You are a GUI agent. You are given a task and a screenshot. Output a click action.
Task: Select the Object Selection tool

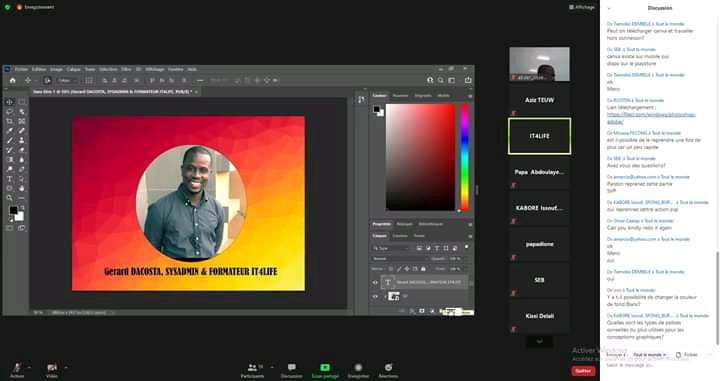[x=22, y=112]
